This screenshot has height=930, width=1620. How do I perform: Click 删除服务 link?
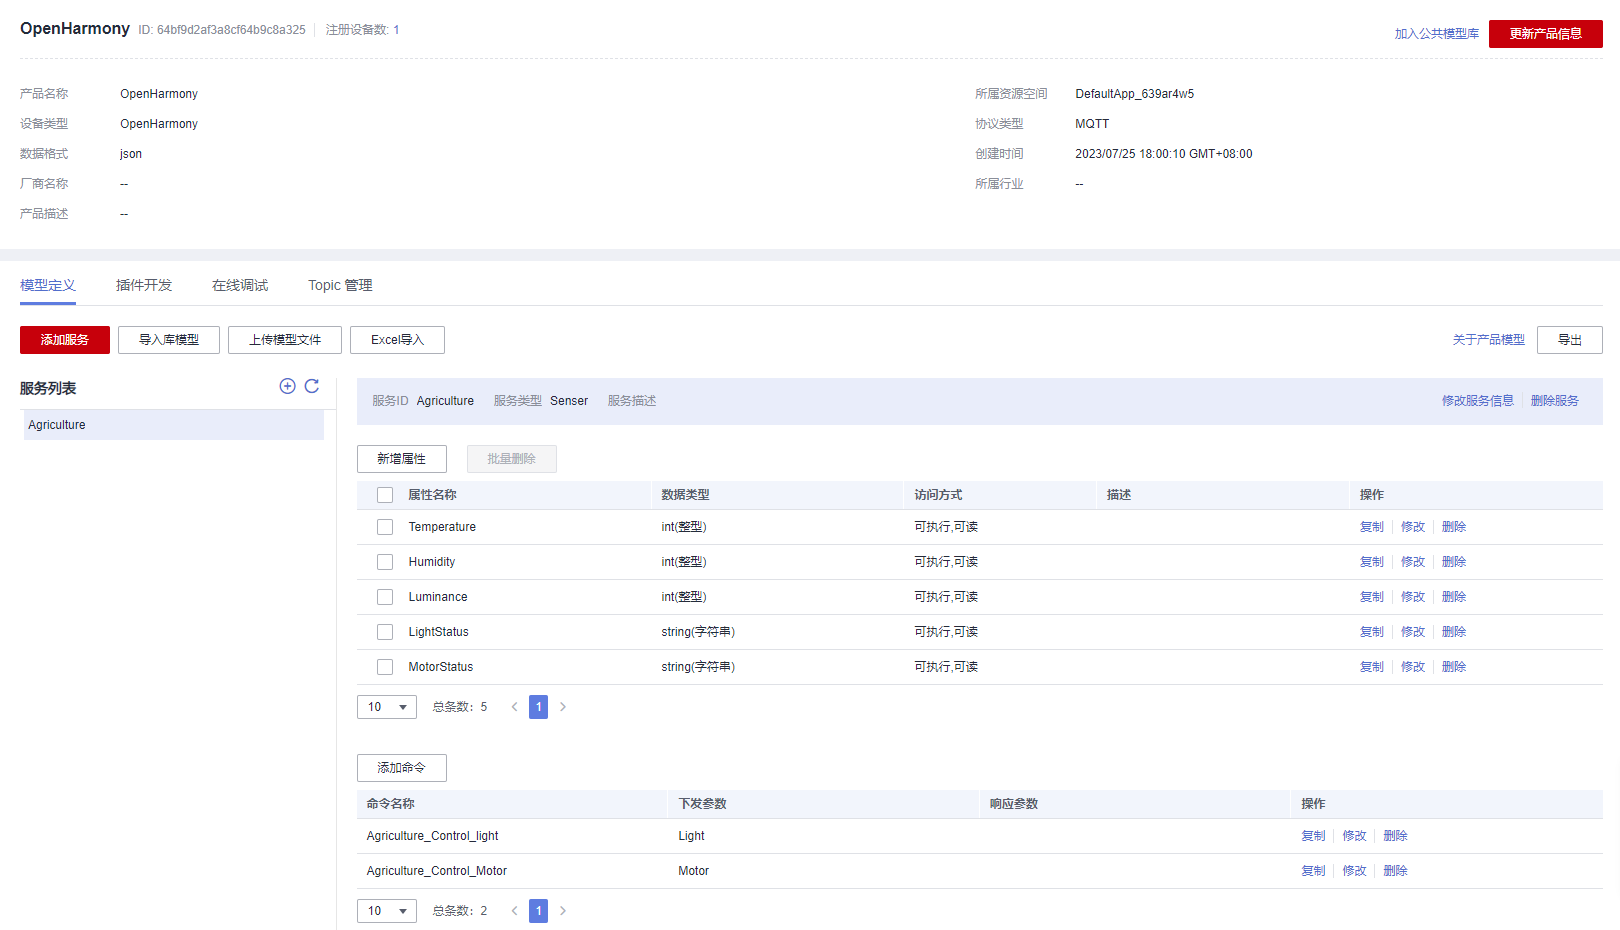[1555, 401]
